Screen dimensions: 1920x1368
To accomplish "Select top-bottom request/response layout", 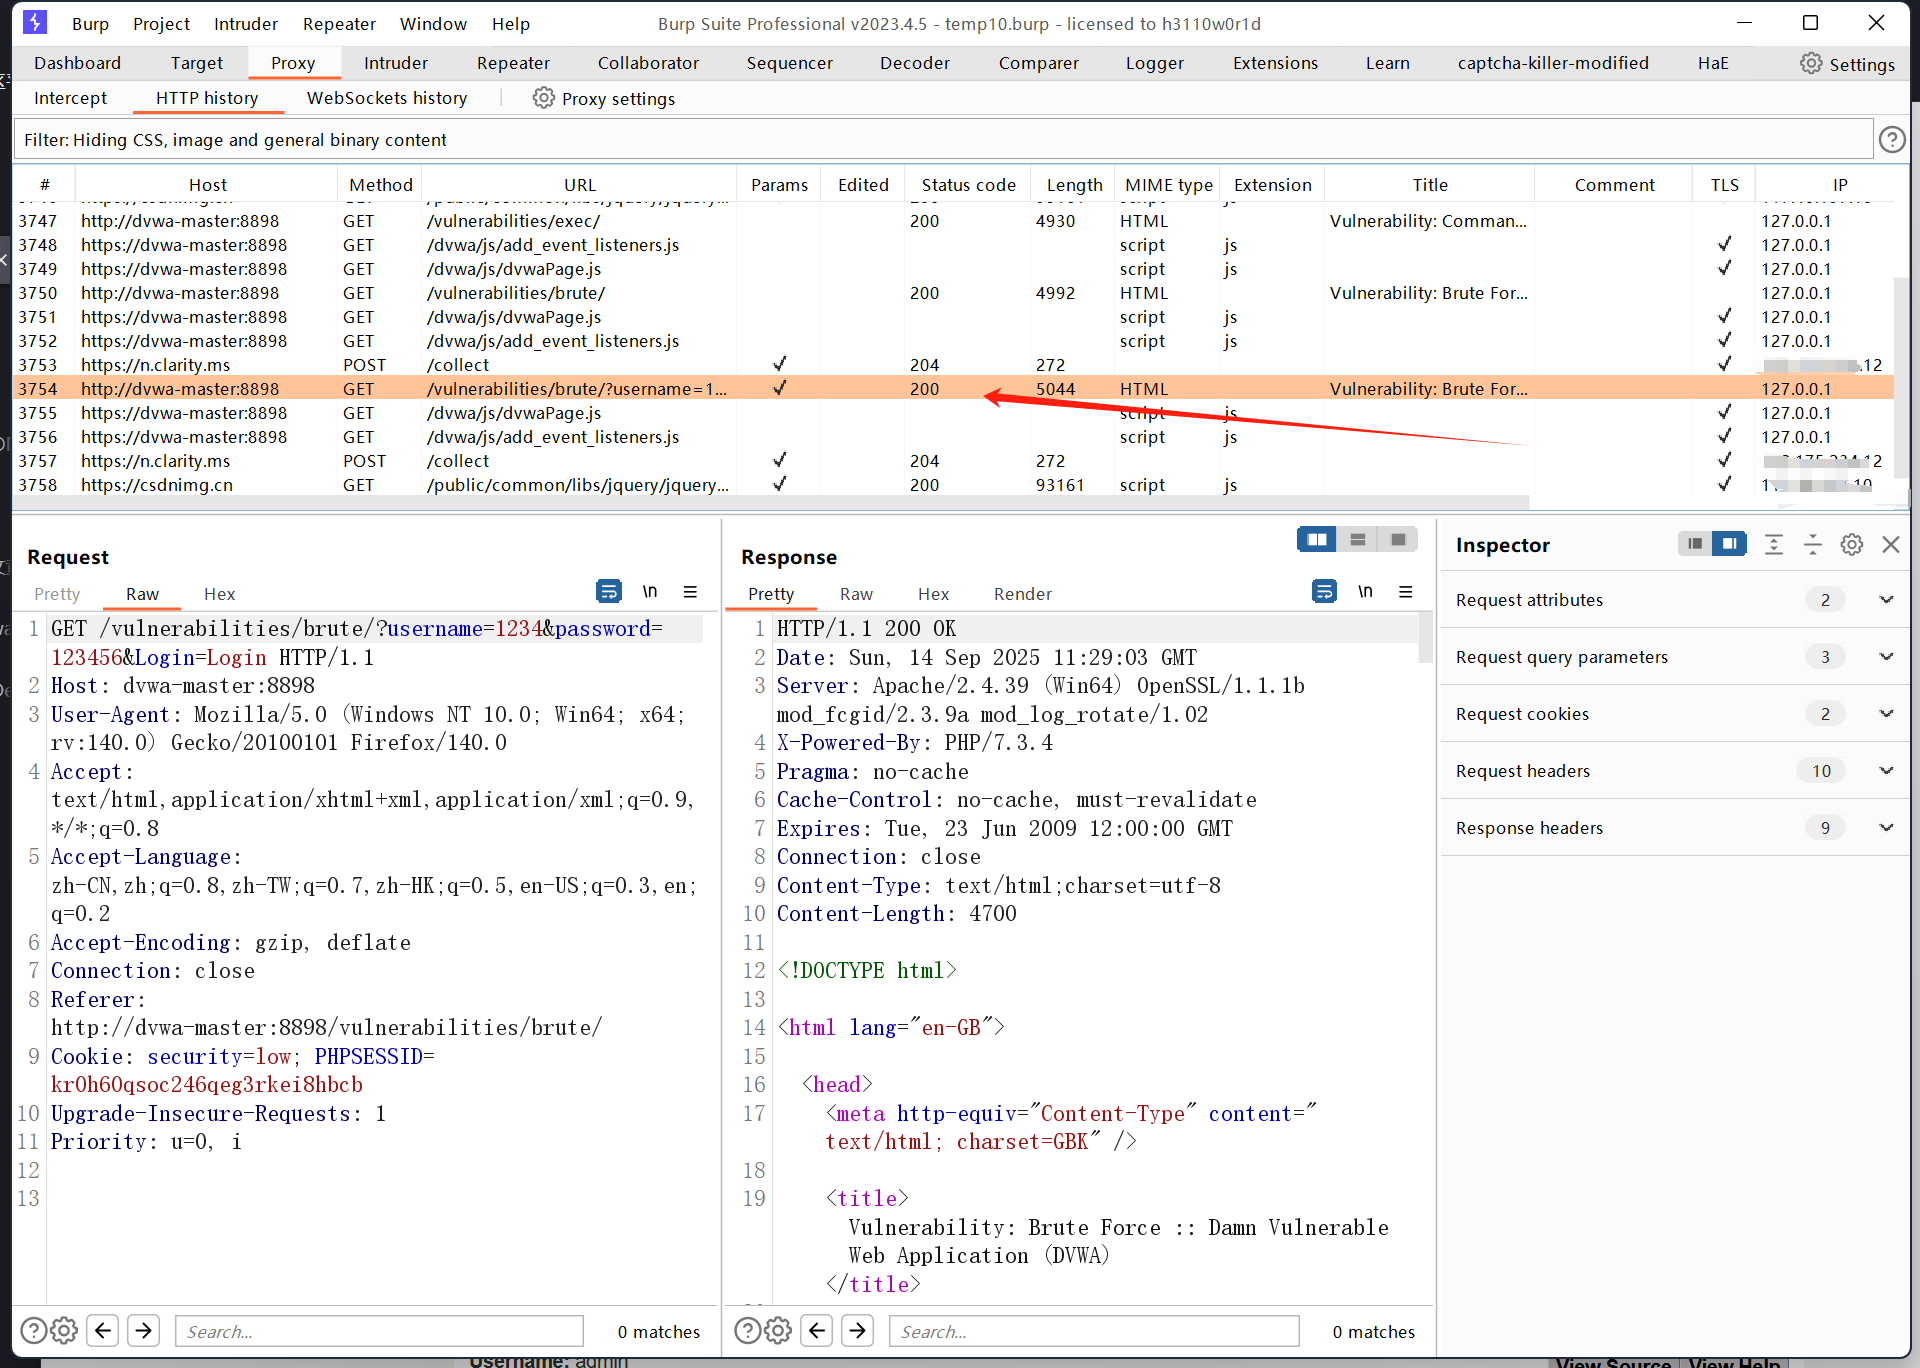I will pos(1357,540).
